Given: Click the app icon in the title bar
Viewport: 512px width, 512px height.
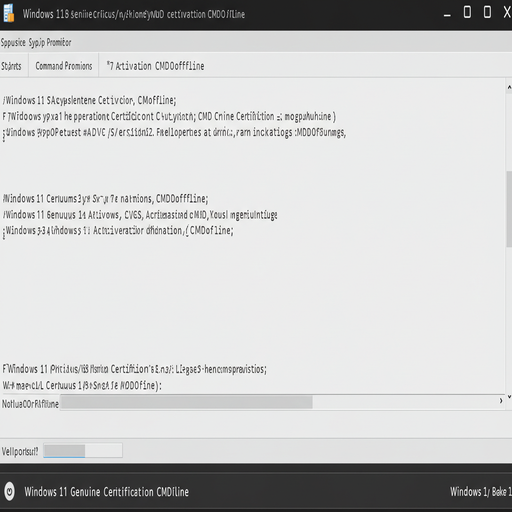Looking at the screenshot, I should pyautogui.click(x=8, y=13).
